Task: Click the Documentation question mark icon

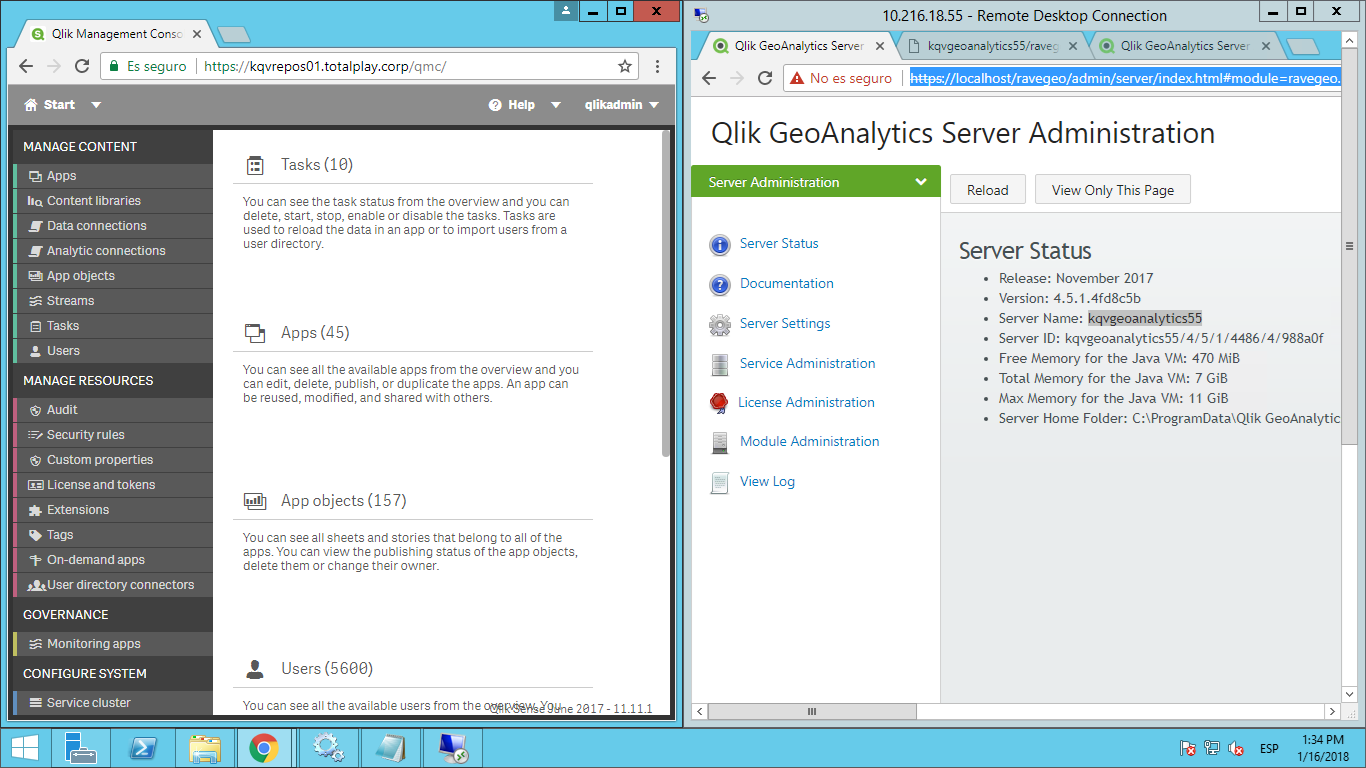Action: [720, 285]
